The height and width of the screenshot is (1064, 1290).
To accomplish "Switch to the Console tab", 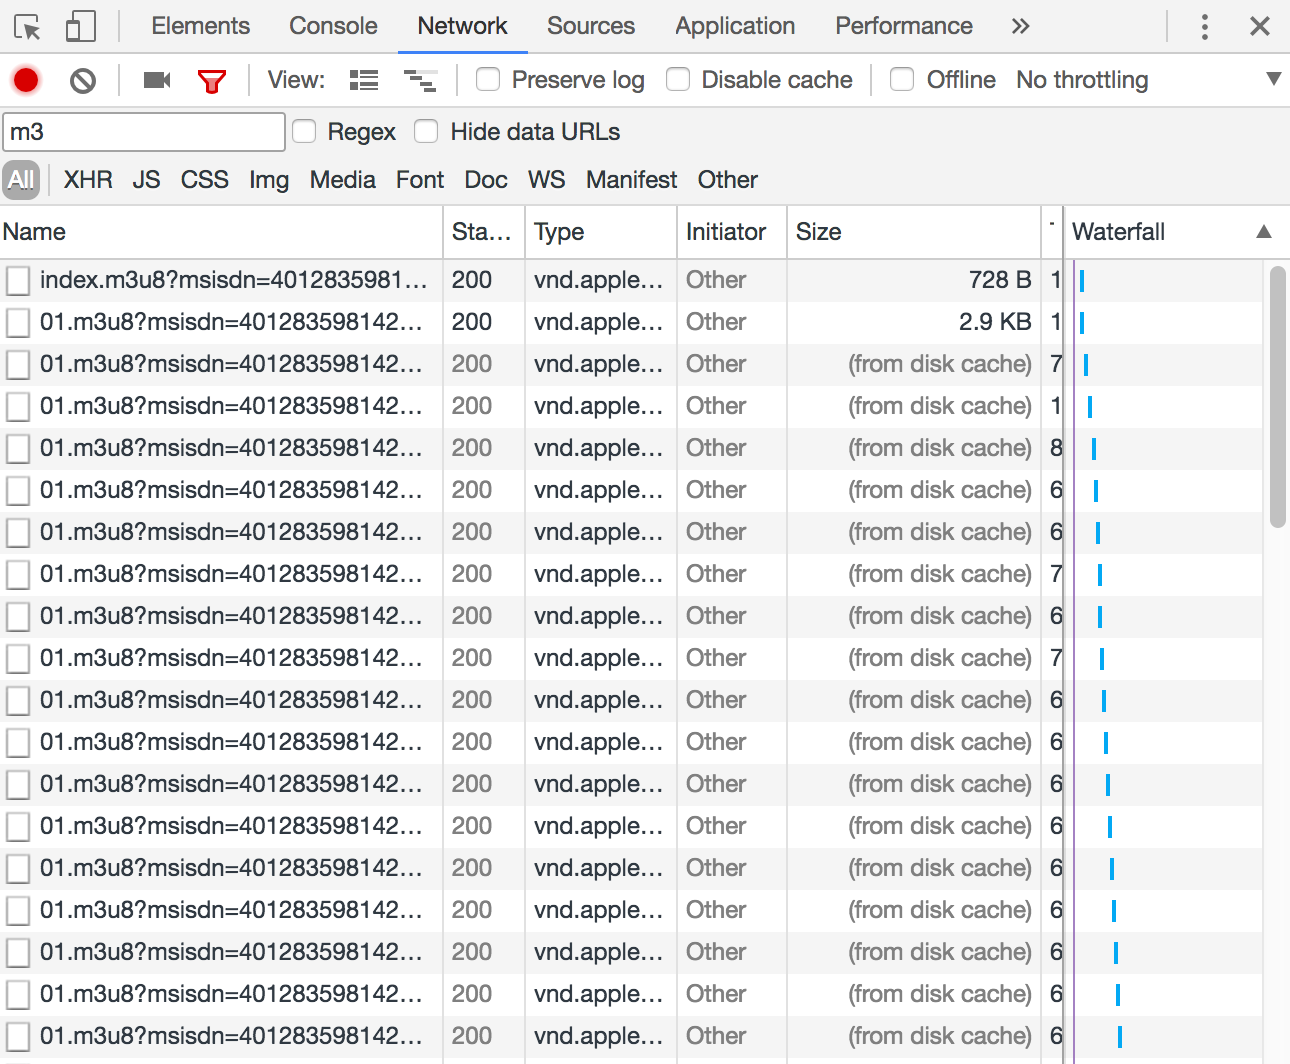I will click(x=332, y=26).
